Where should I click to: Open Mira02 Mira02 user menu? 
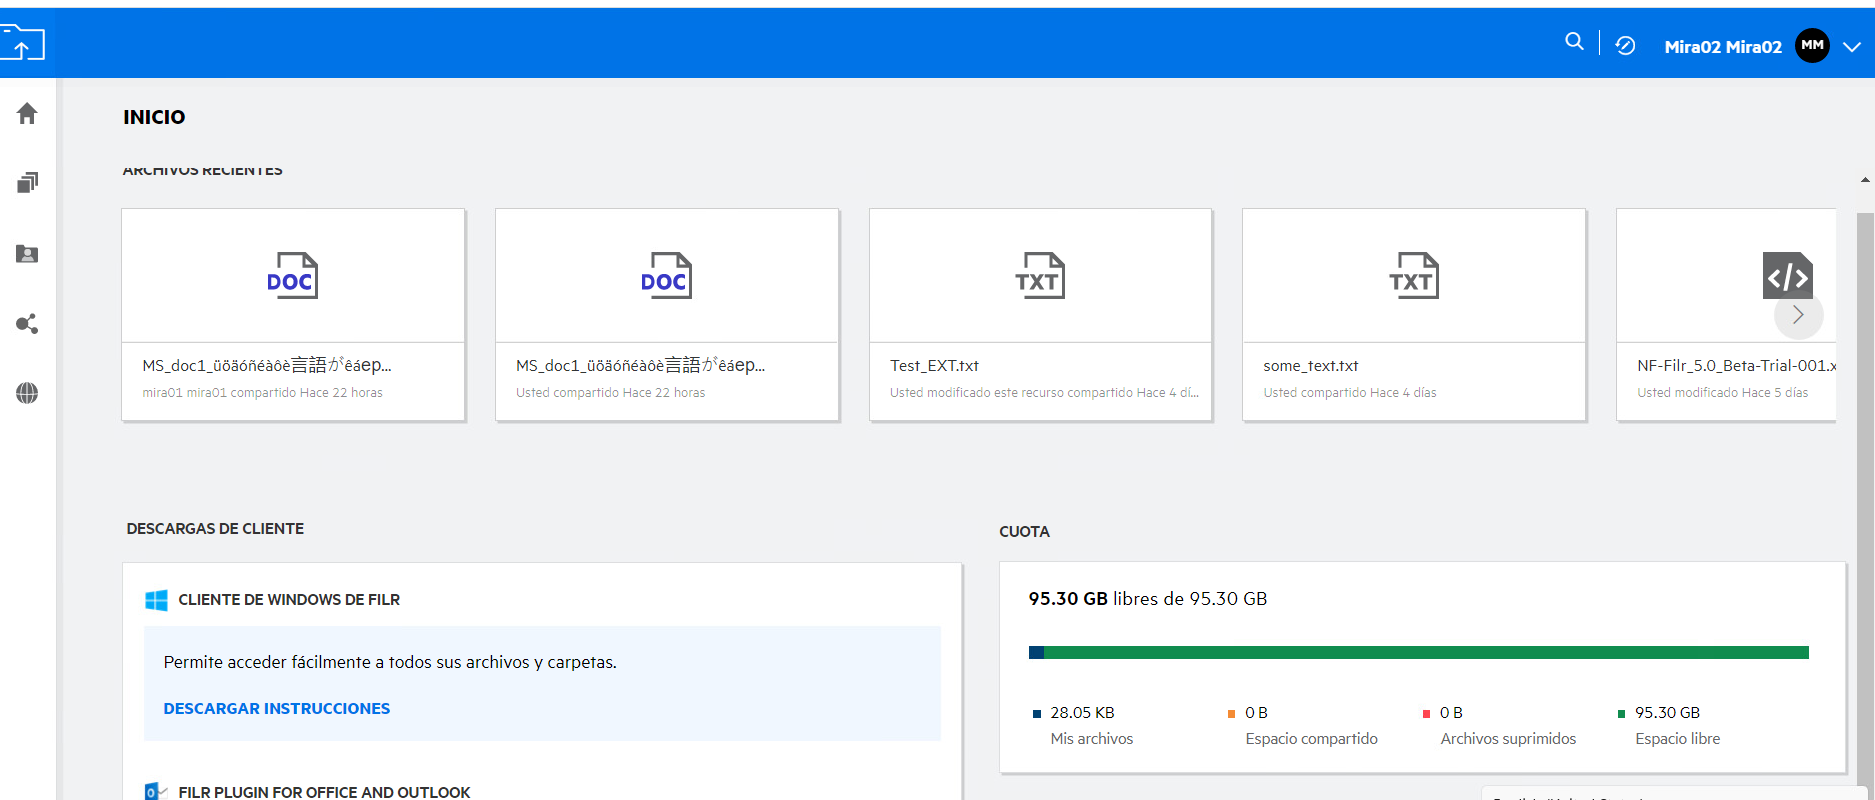coord(1722,47)
